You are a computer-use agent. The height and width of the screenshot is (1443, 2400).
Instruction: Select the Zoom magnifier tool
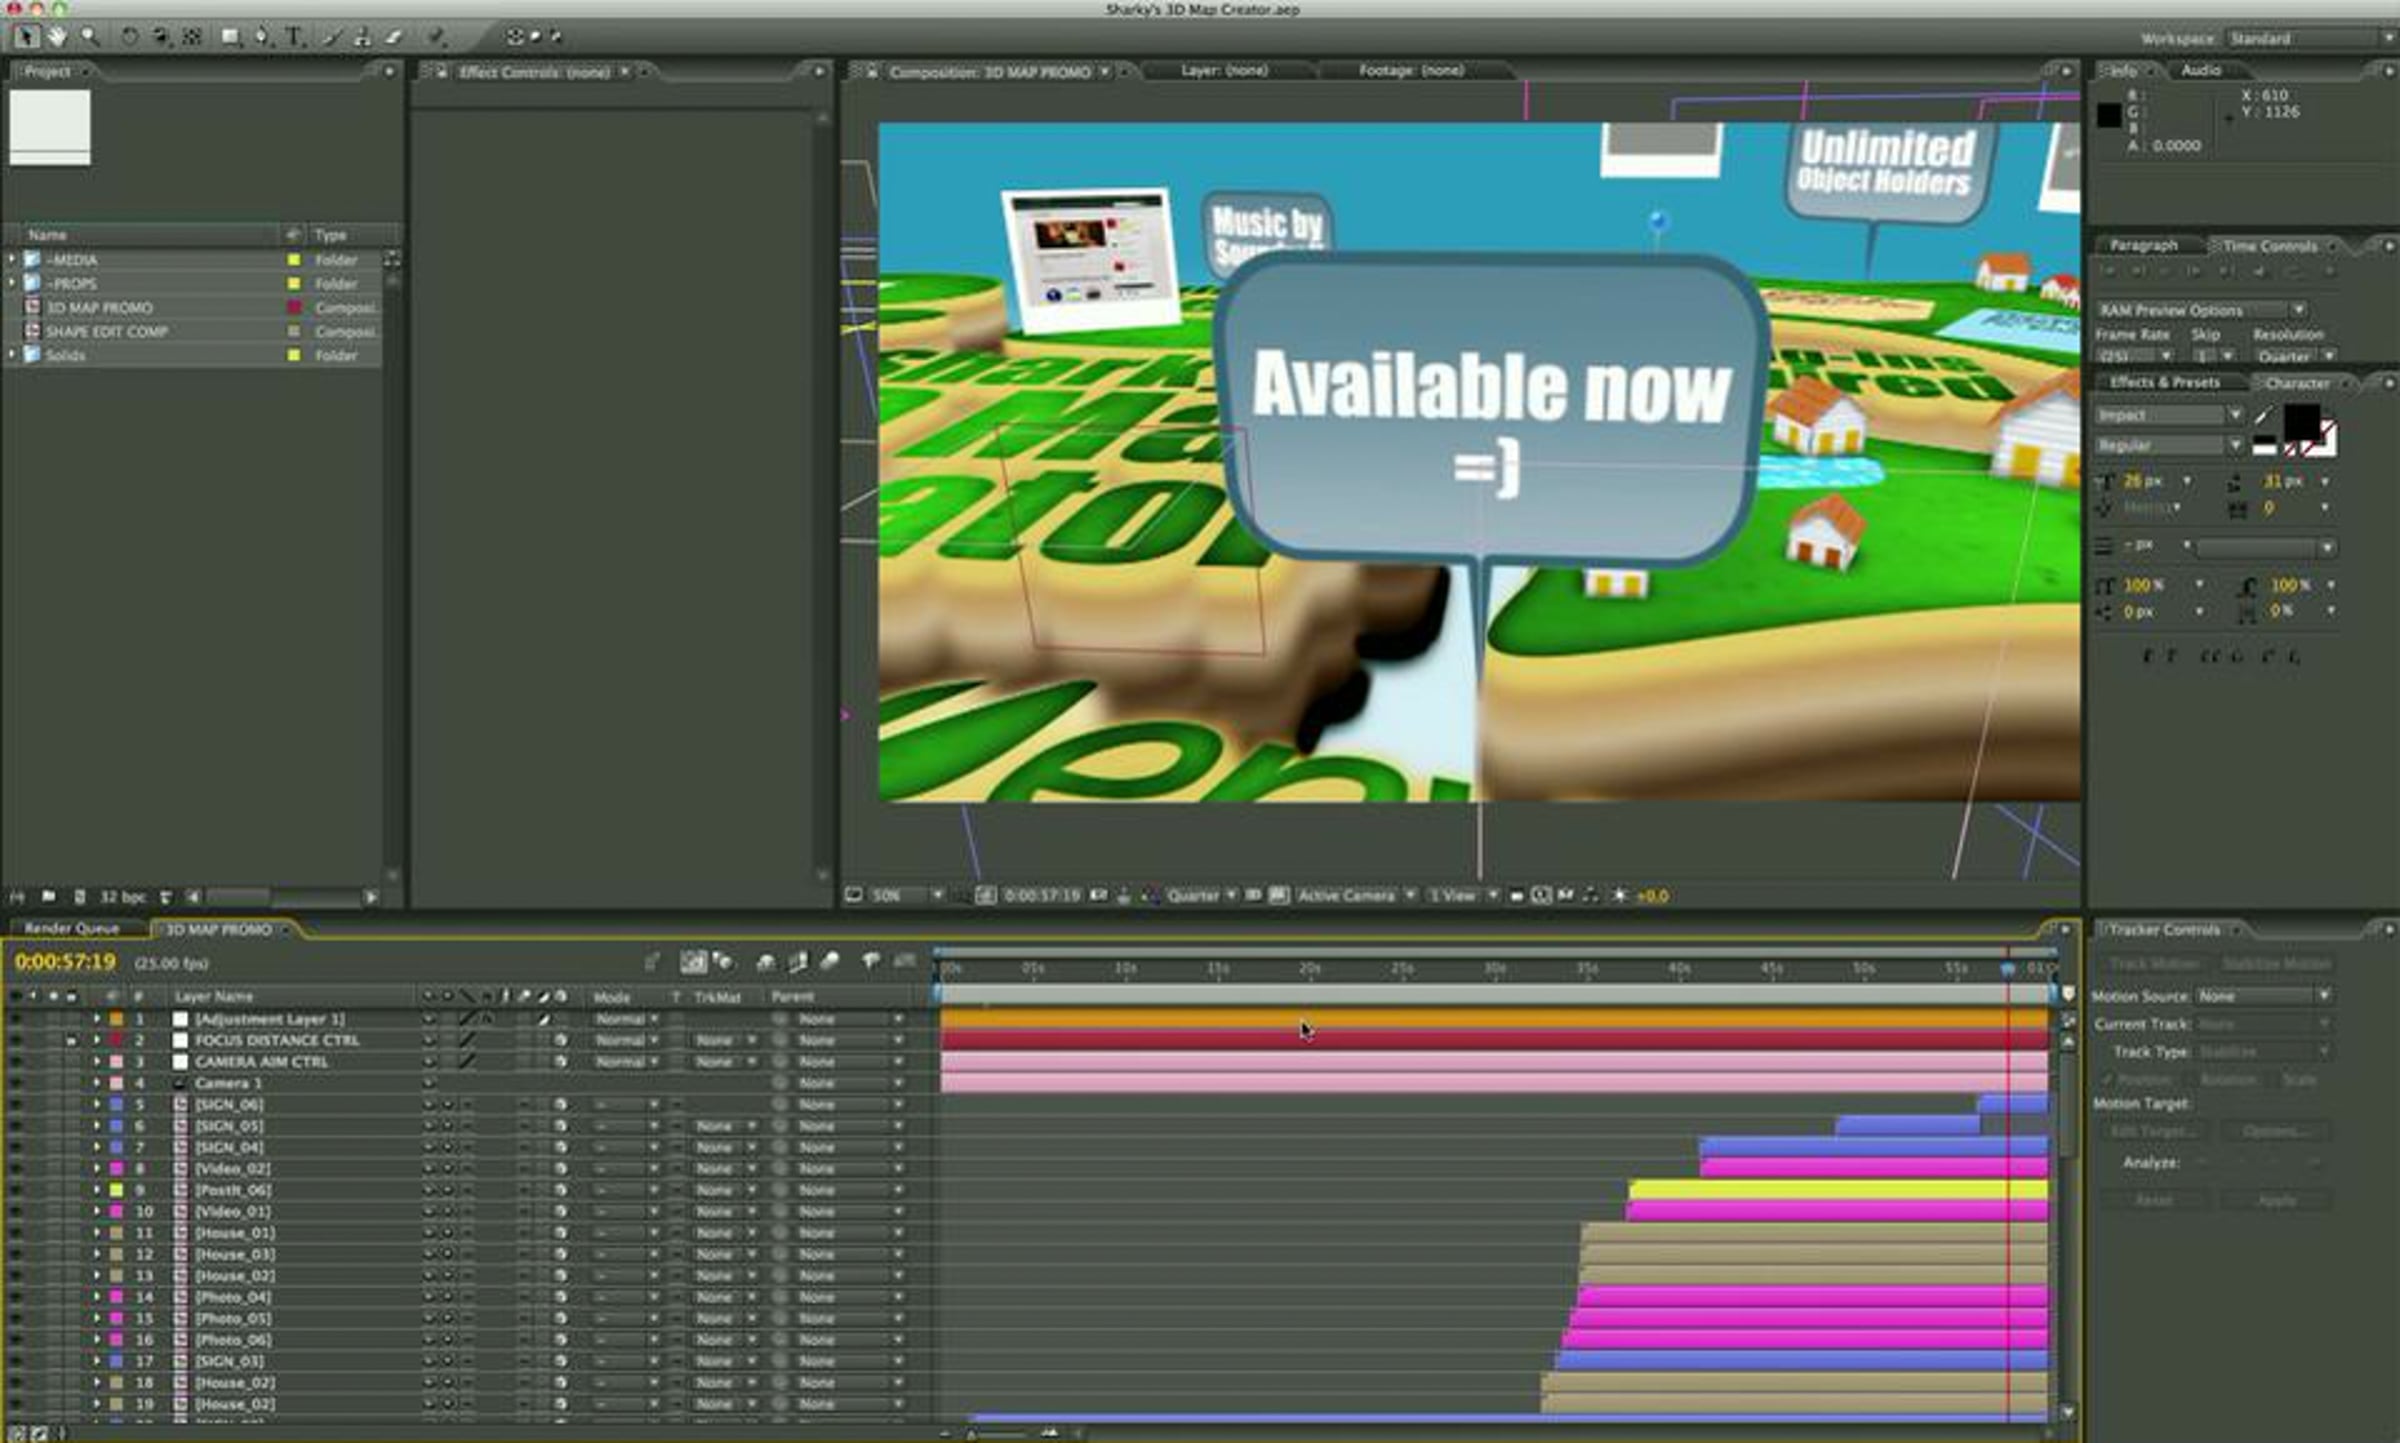click(x=90, y=37)
